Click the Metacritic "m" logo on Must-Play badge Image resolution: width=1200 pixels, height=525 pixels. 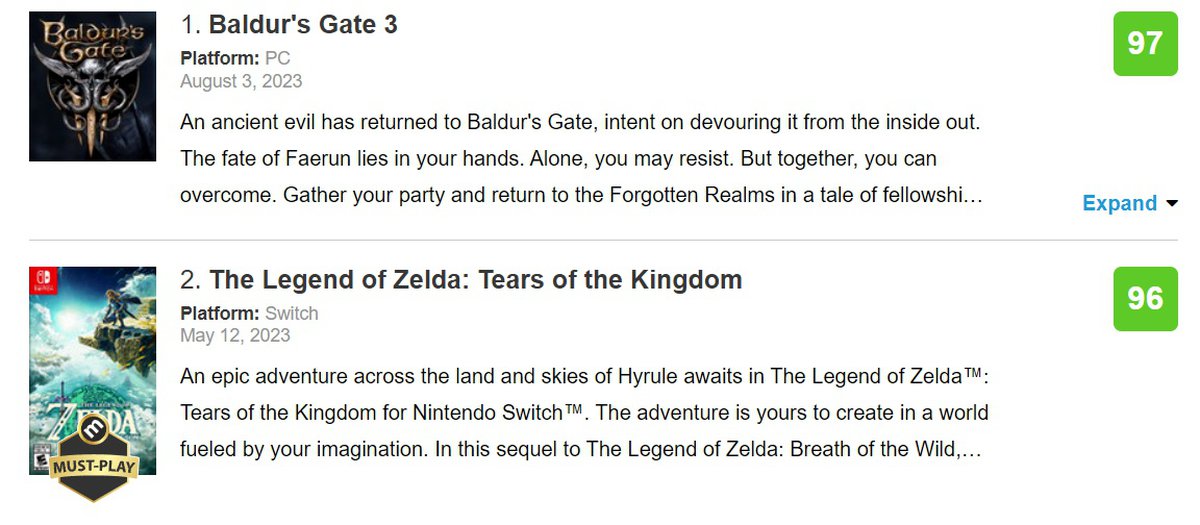(93, 433)
